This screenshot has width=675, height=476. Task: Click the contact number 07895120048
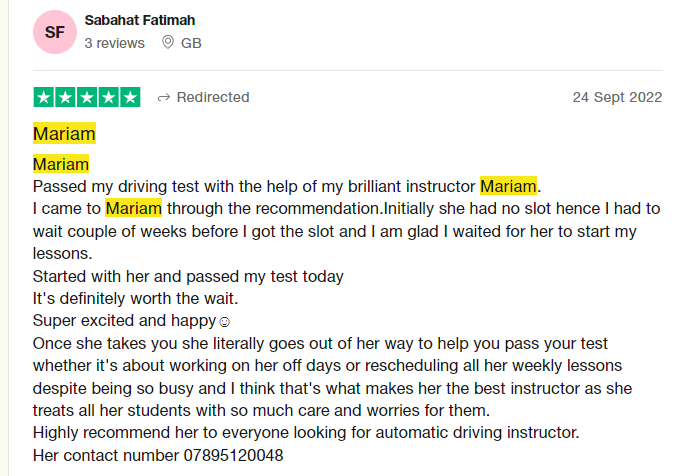(234, 455)
